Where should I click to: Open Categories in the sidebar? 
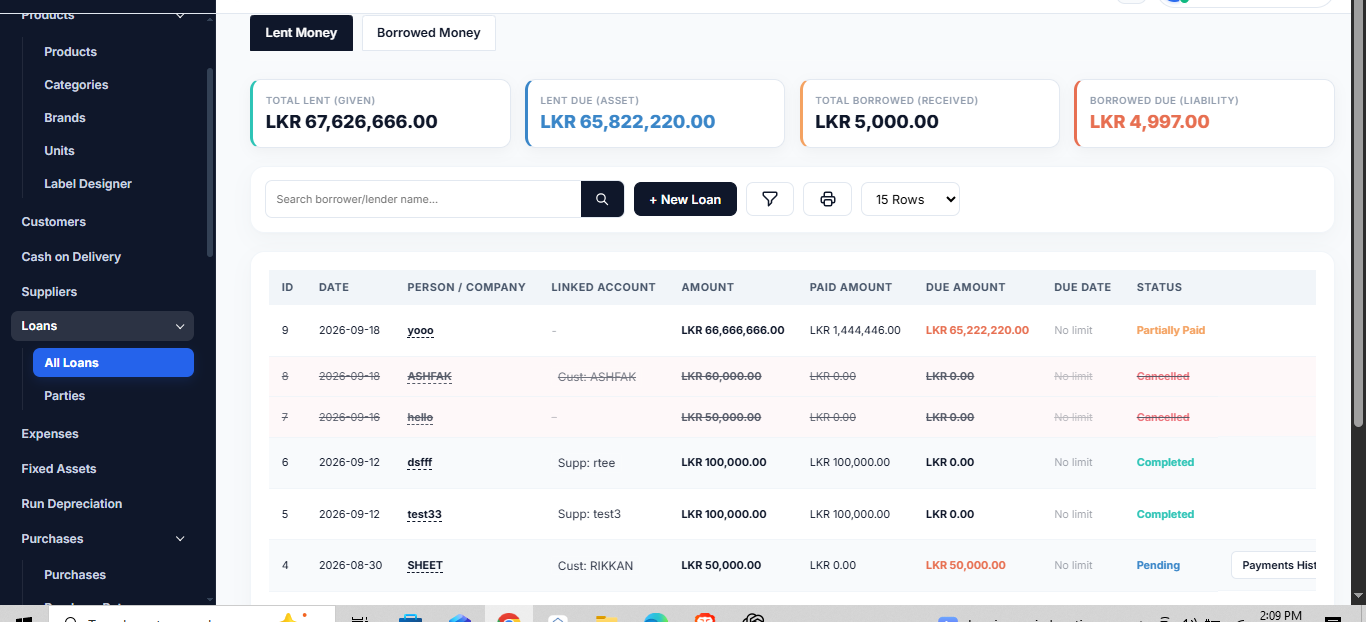(76, 85)
